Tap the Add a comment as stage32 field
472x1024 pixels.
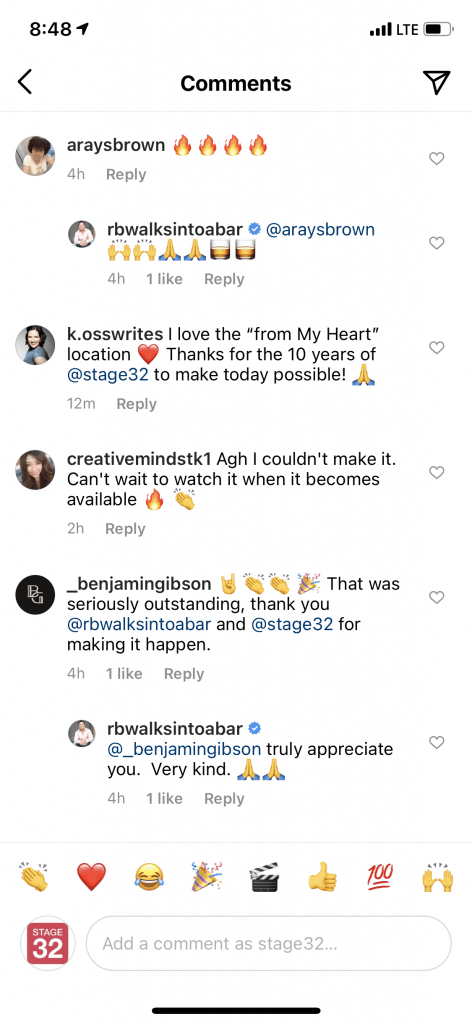(x=268, y=943)
